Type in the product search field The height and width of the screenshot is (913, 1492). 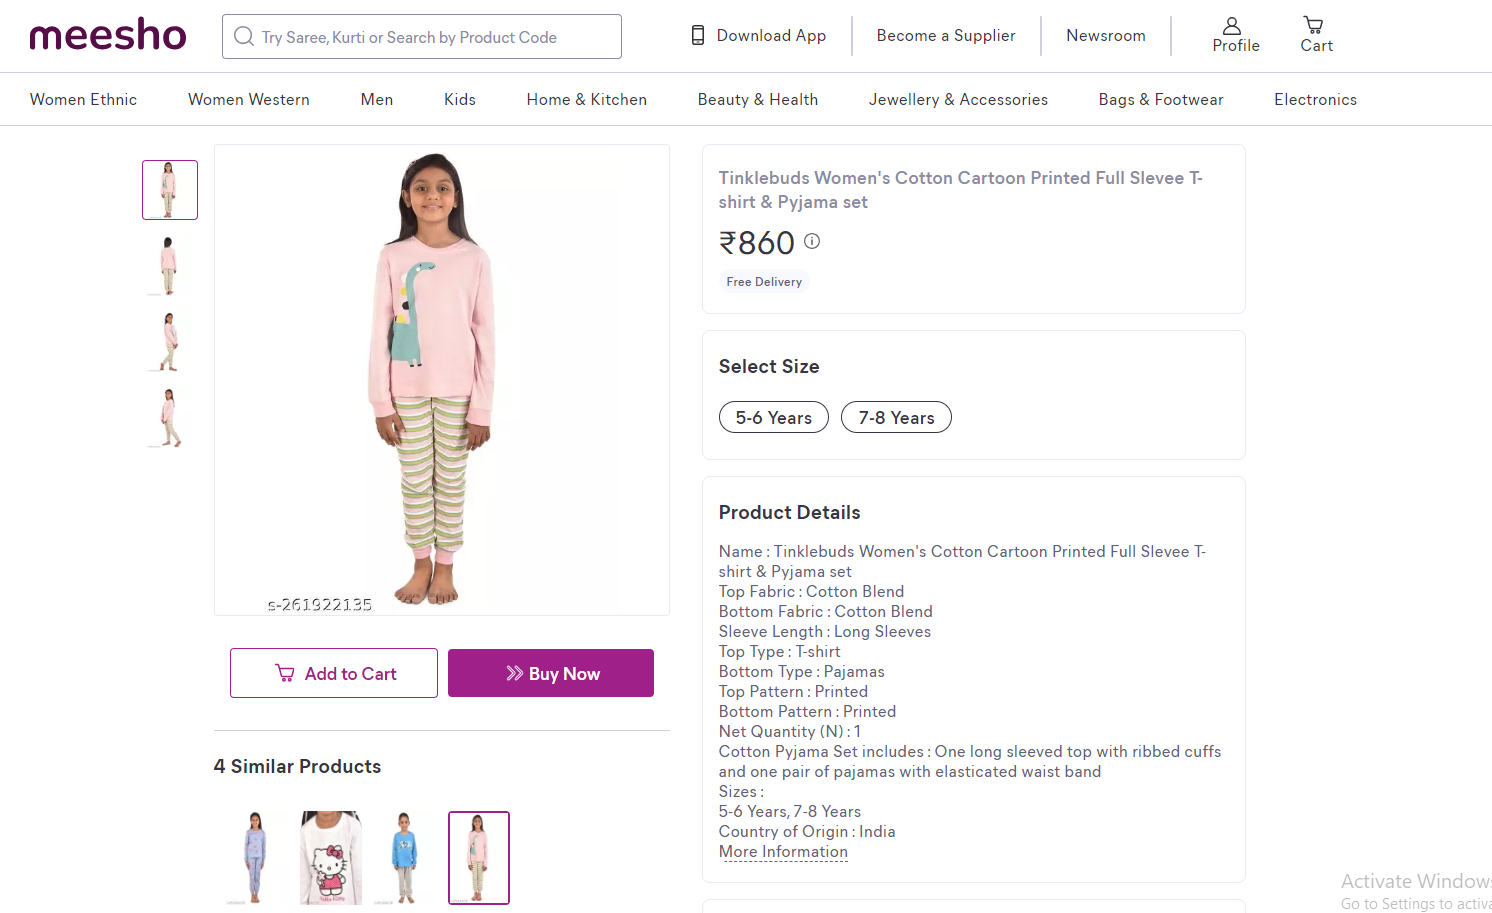click(430, 37)
